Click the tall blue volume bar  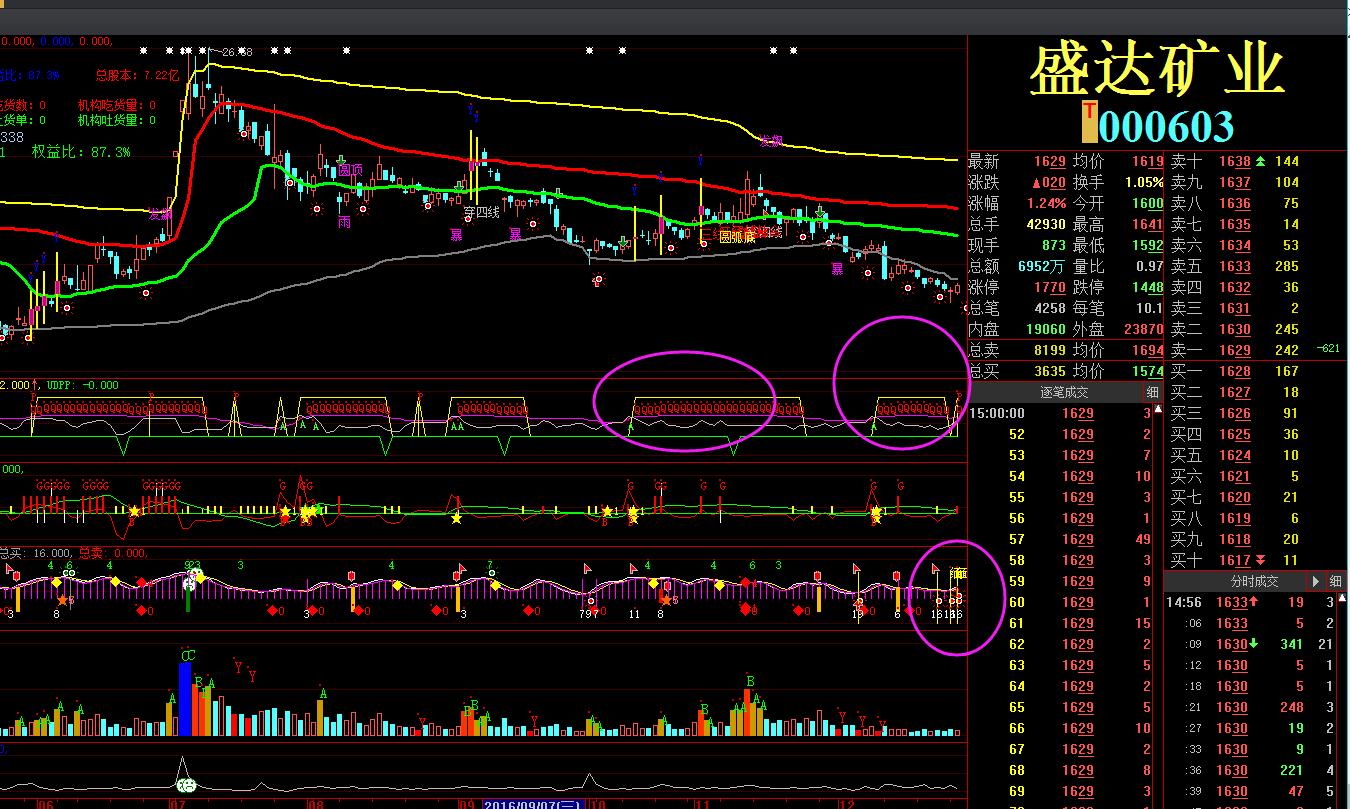click(185, 698)
